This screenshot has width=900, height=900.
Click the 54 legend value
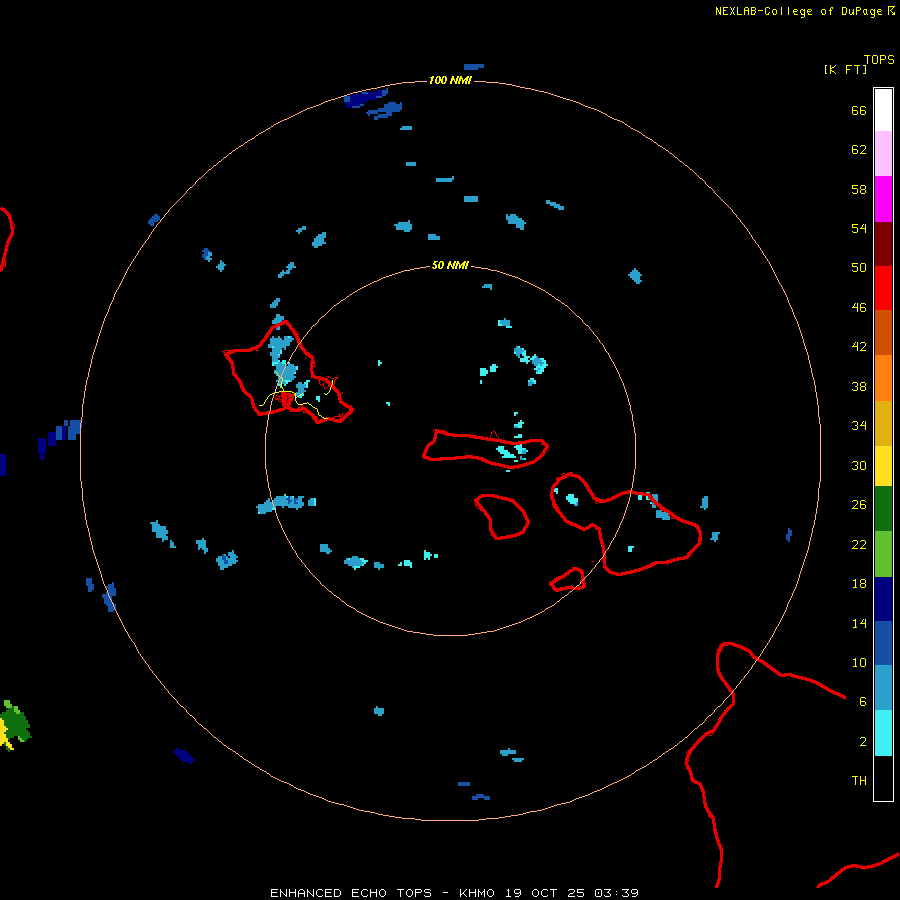tap(859, 228)
